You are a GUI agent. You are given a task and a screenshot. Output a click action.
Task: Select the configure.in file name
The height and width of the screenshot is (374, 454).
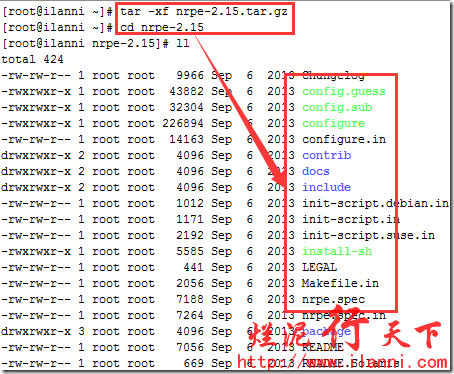(344, 139)
